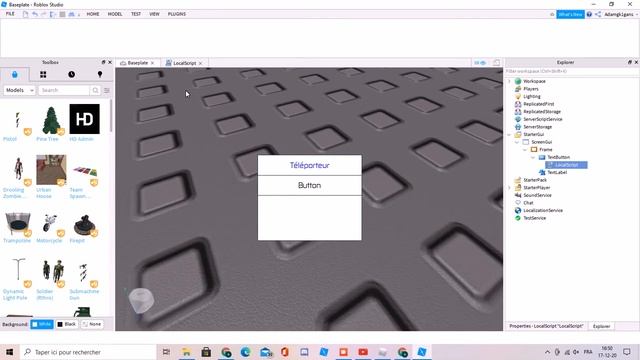Screen dimensions: 640x360
Task: Click the LocalizationService globe icon
Action: tap(518, 210)
